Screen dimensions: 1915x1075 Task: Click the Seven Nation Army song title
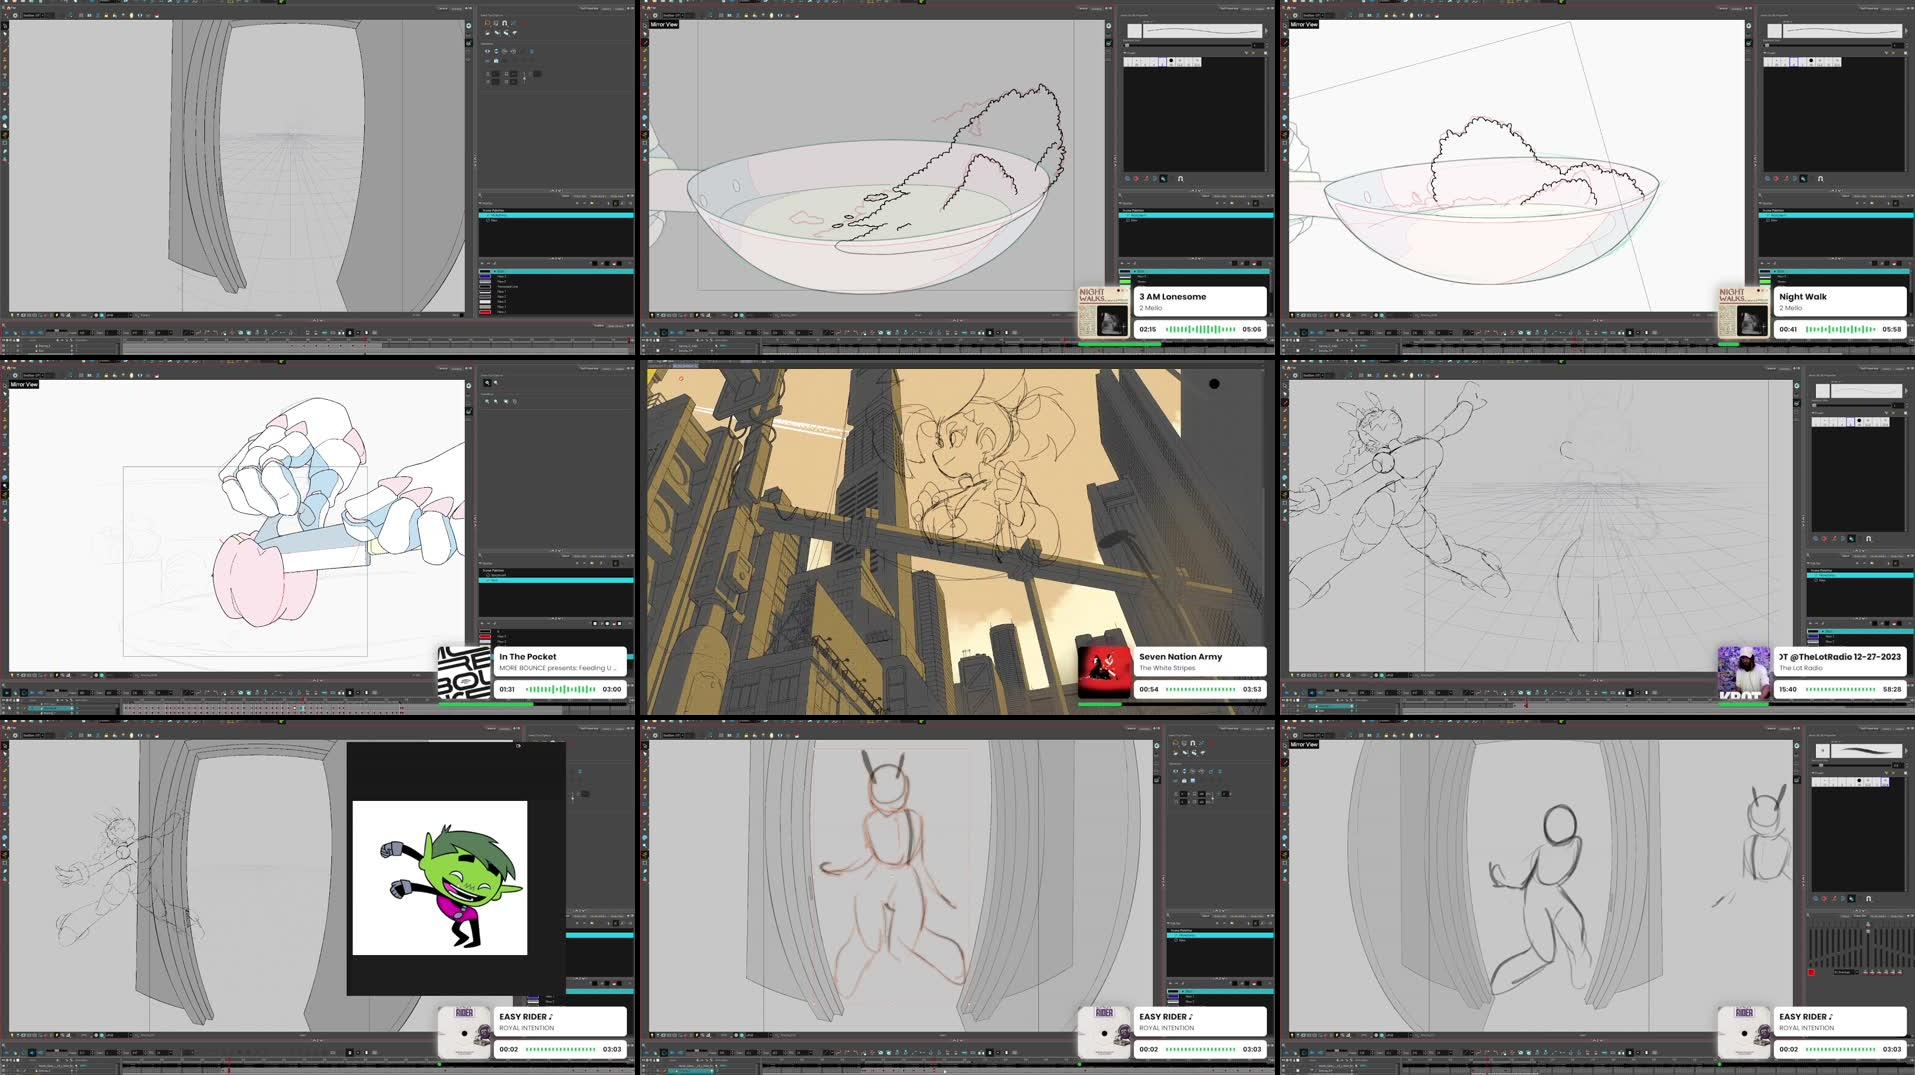[x=1180, y=657]
